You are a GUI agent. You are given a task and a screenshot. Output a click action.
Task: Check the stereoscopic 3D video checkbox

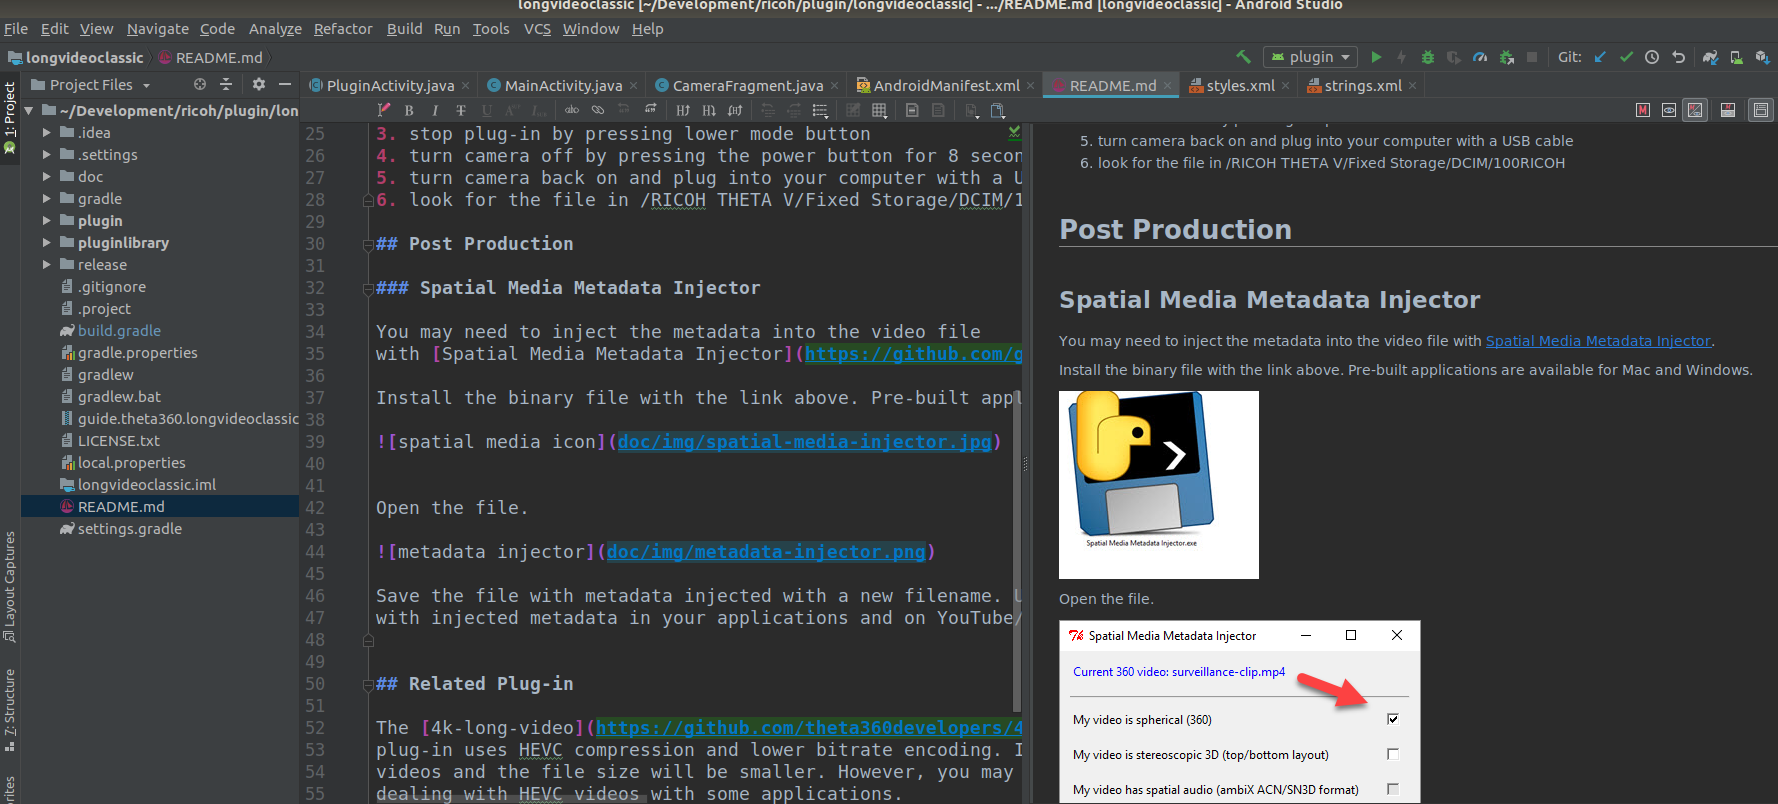click(1392, 754)
